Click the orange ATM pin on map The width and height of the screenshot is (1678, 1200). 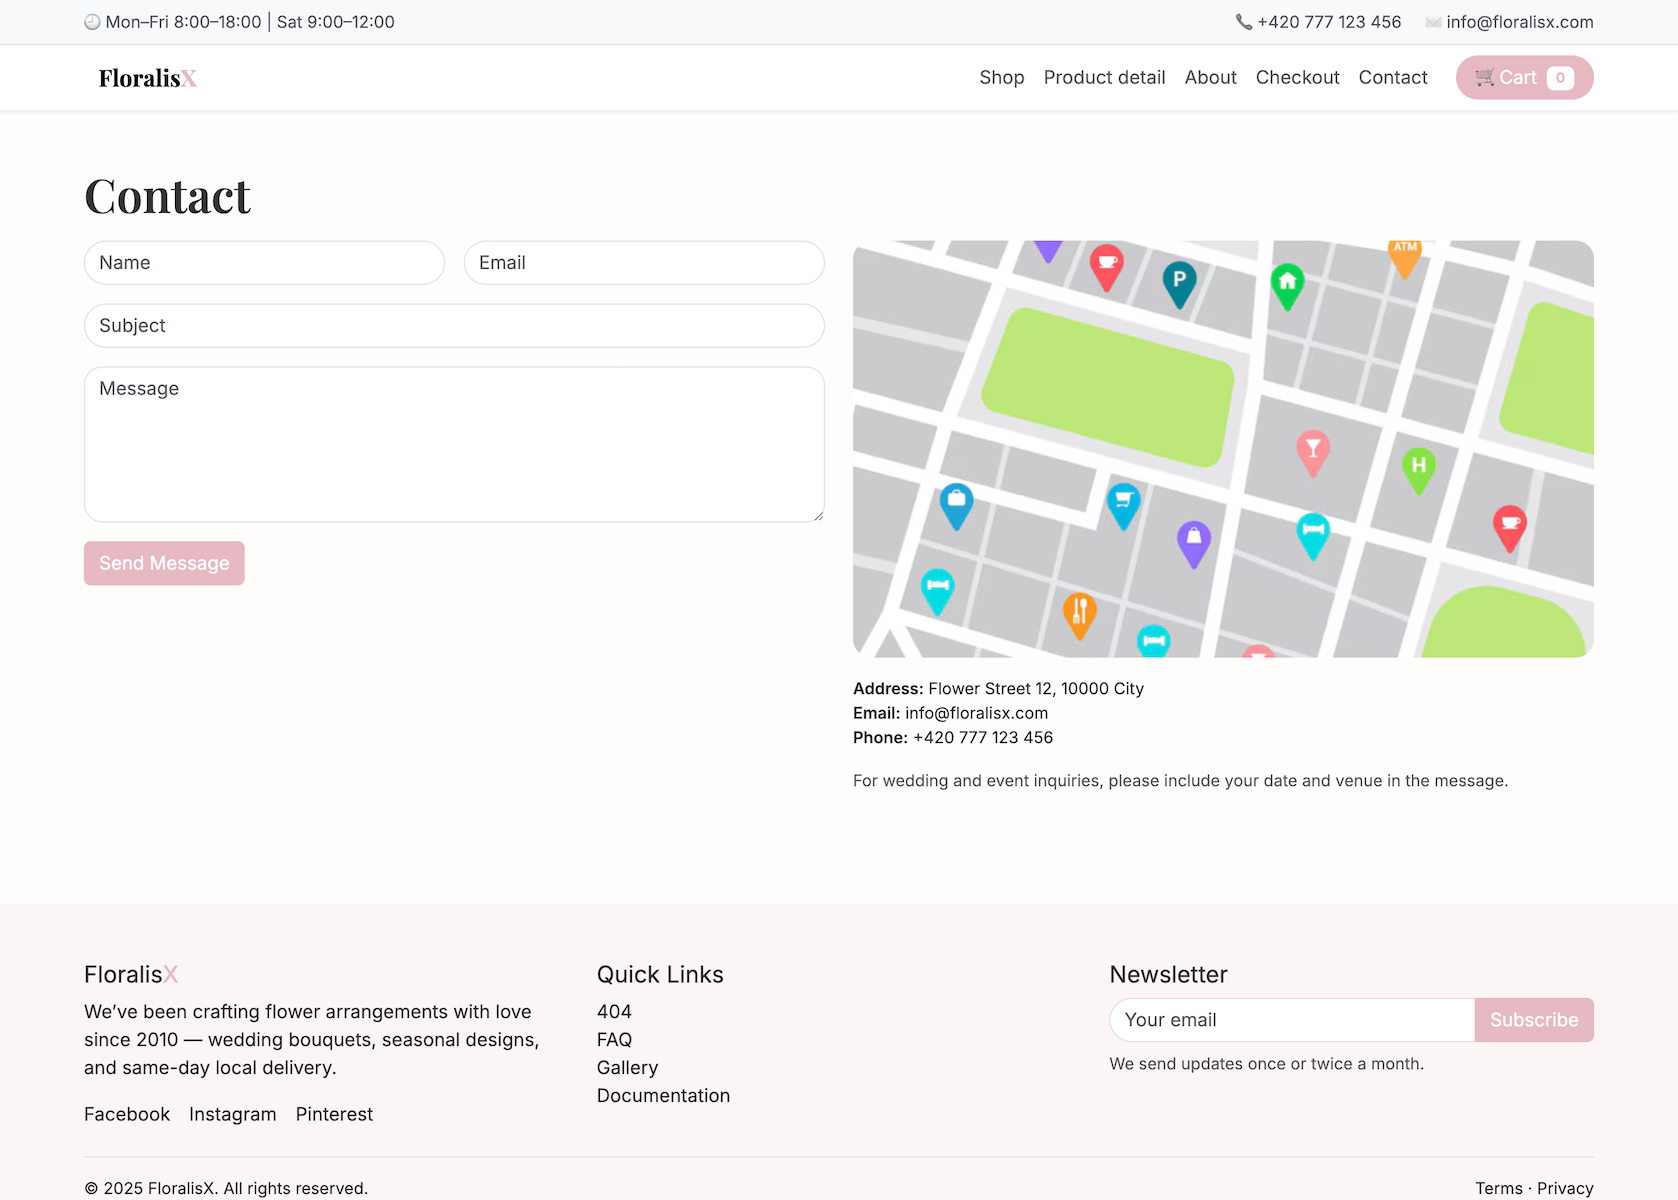pos(1405,255)
